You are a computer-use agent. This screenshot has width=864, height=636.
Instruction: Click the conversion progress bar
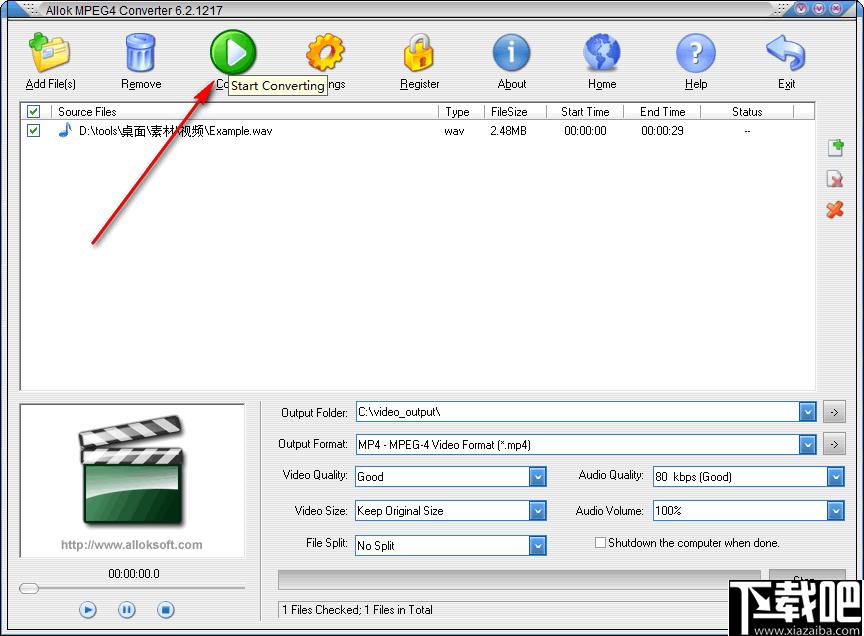pyautogui.click(x=519, y=580)
